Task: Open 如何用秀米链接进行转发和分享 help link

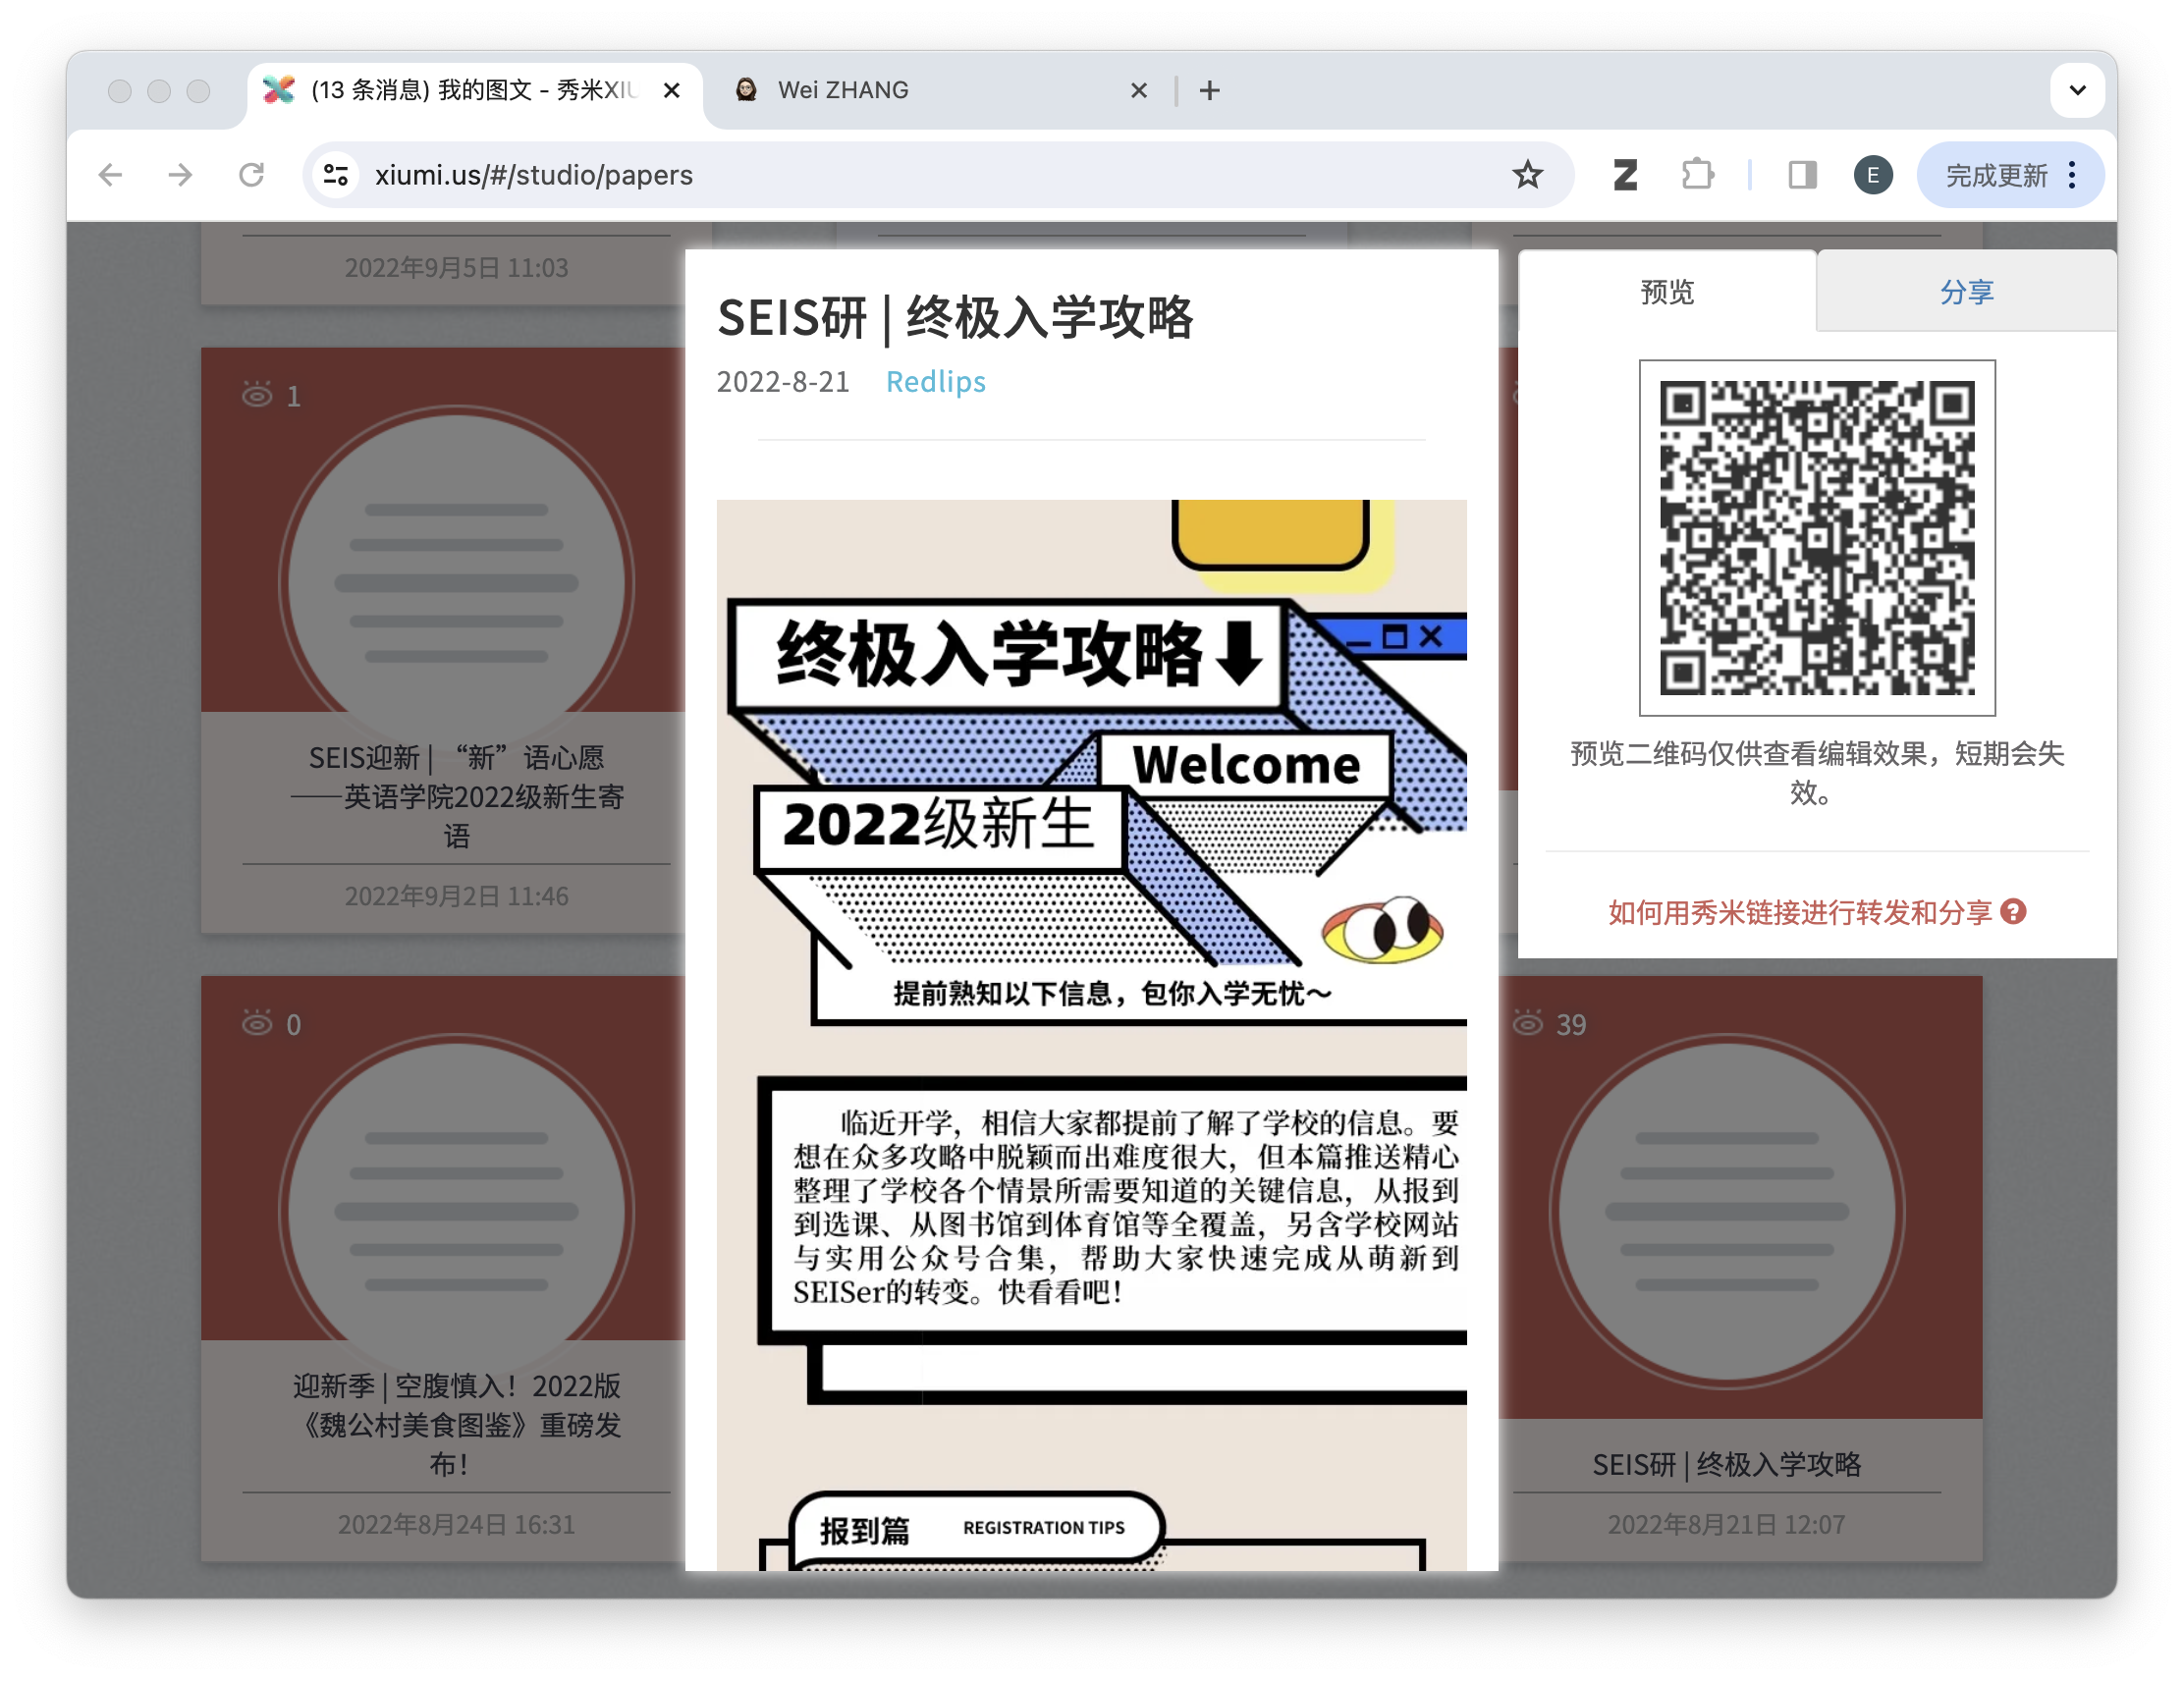Action: [1800, 912]
